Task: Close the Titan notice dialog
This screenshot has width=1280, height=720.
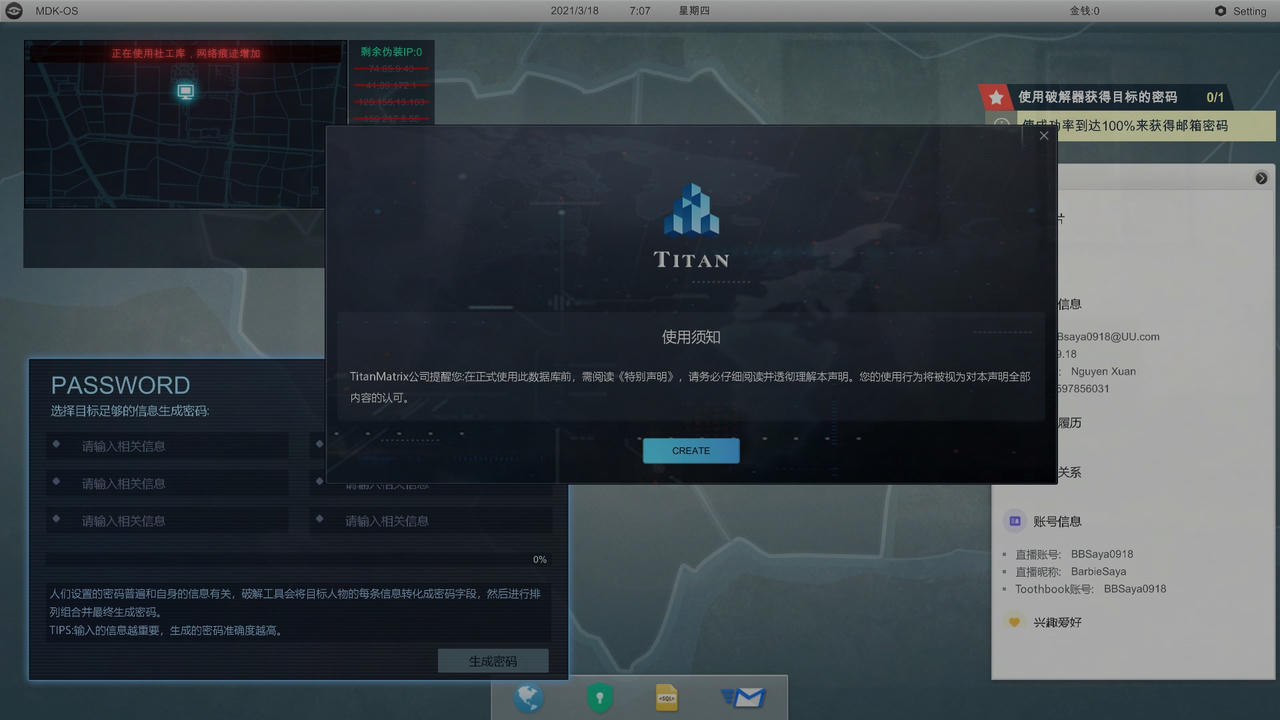Action: coord(1044,136)
